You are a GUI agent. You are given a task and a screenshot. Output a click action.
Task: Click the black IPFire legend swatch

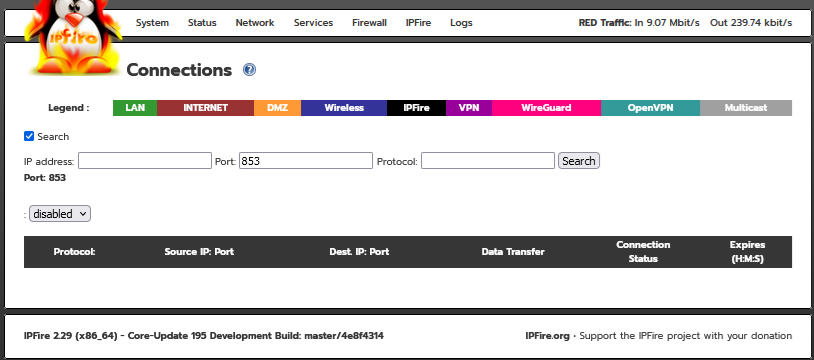(x=416, y=108)
